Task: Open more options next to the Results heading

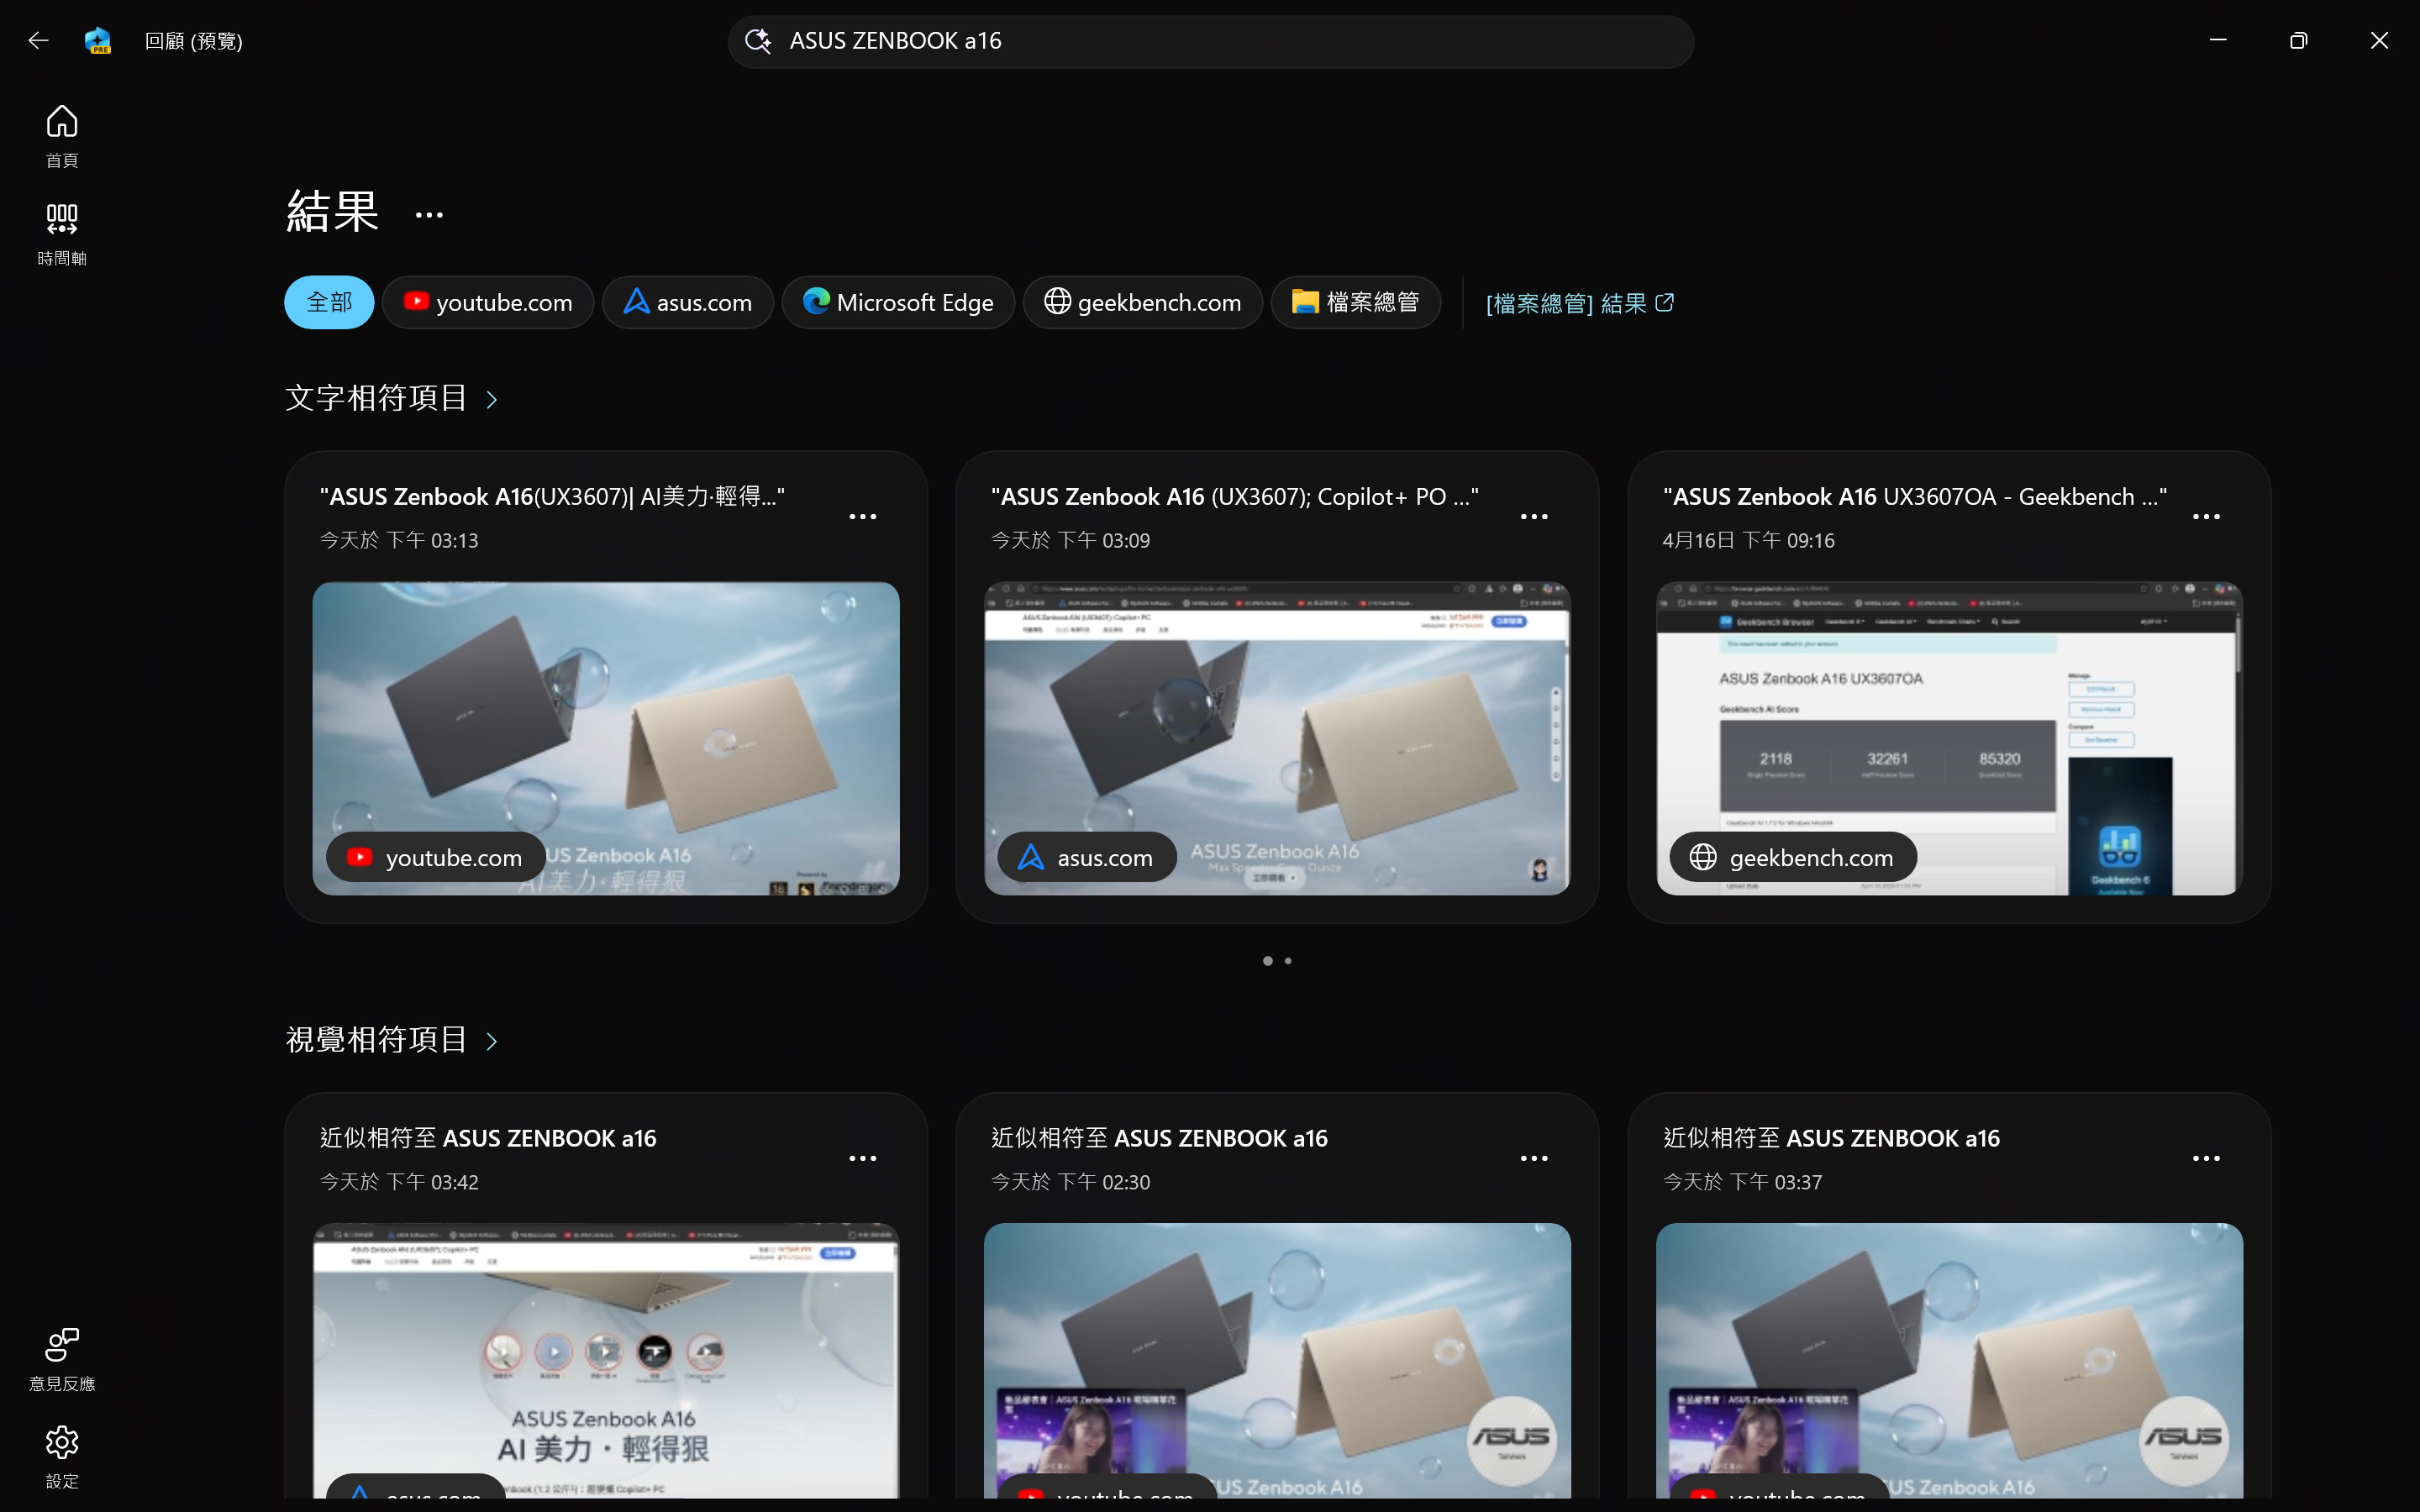Action: (x=429, y=215)
